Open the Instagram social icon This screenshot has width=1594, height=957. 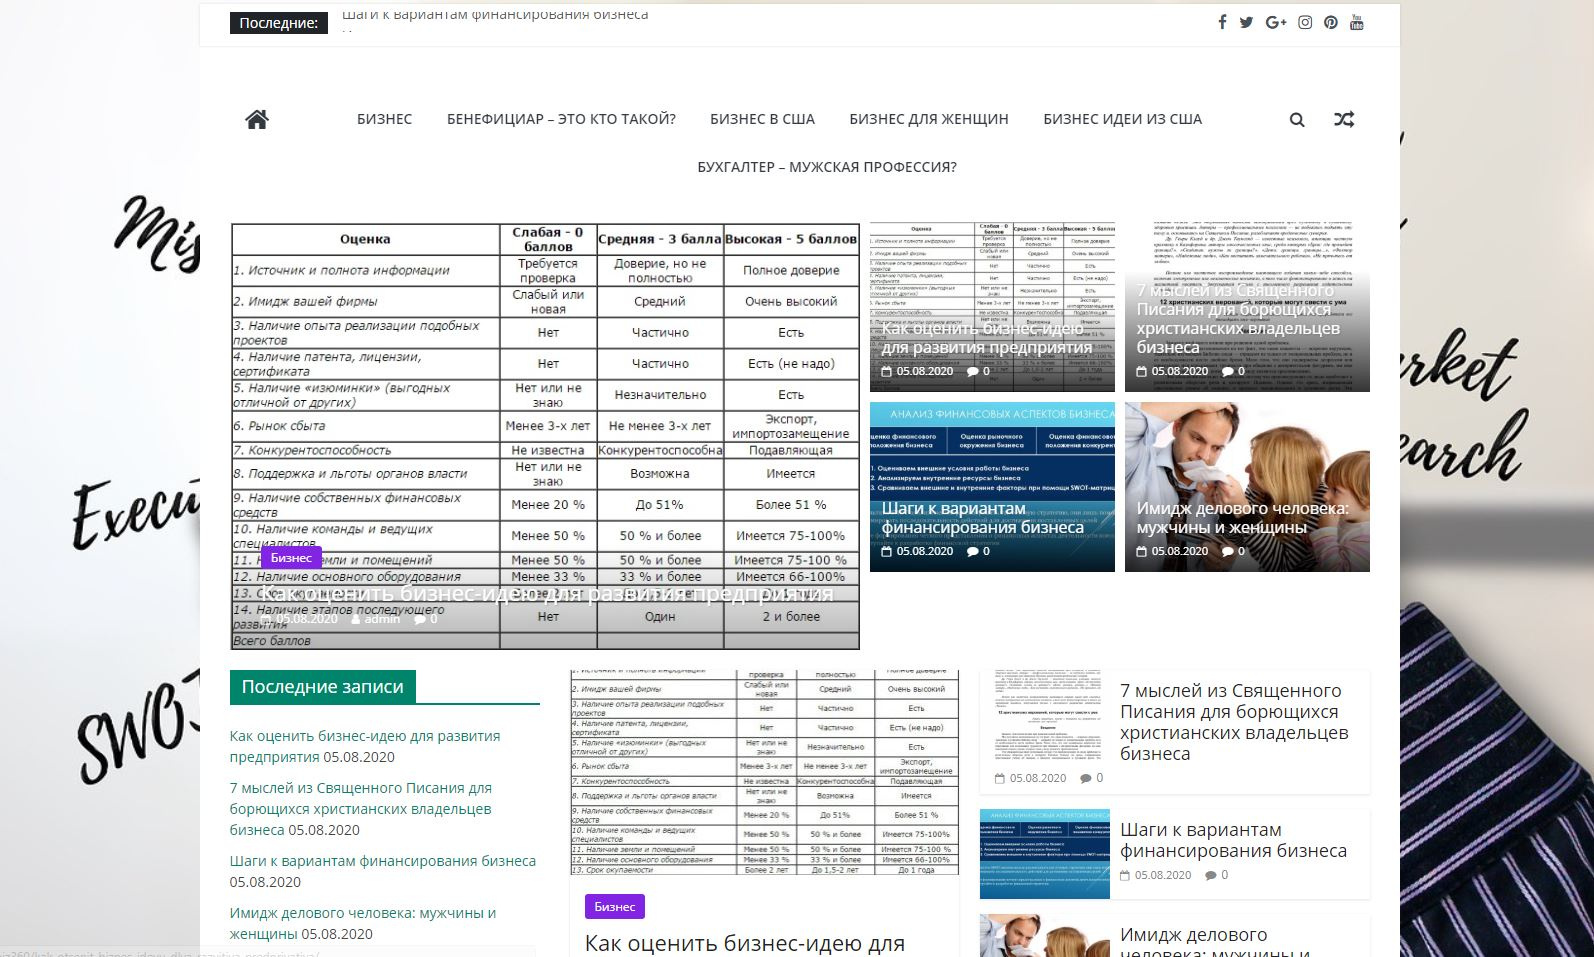click(1305, 22)
